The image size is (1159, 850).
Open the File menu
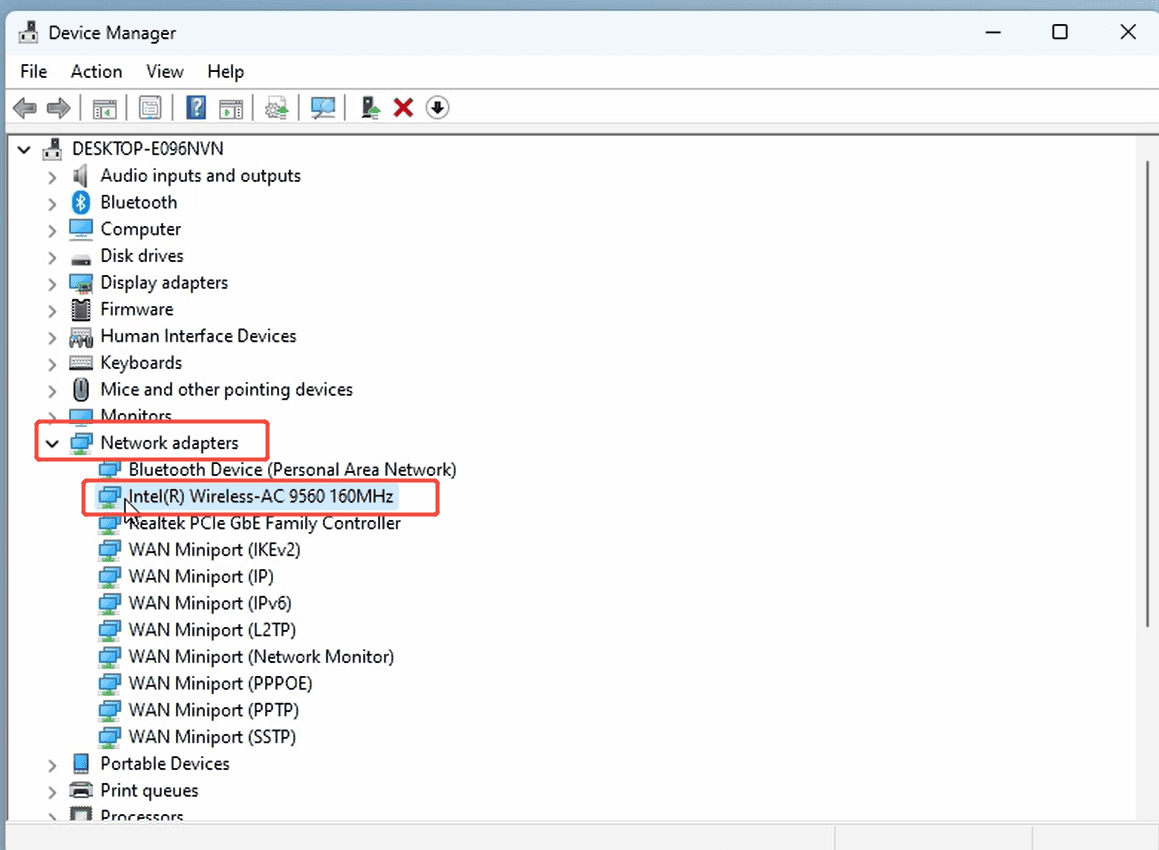tap(33, 71)
